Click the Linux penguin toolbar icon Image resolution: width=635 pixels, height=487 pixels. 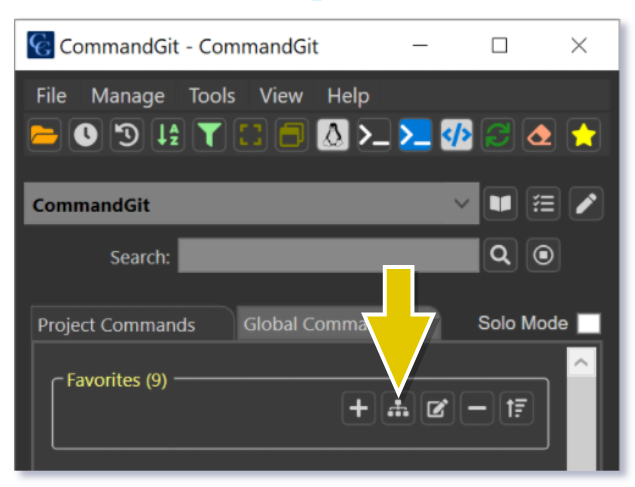pos(332,135)
